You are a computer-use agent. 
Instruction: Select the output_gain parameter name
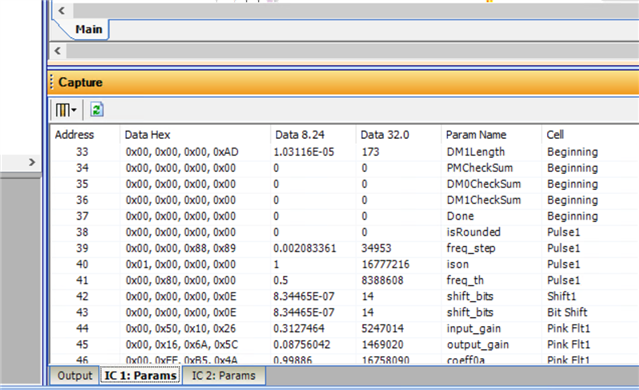click(478, 345)
